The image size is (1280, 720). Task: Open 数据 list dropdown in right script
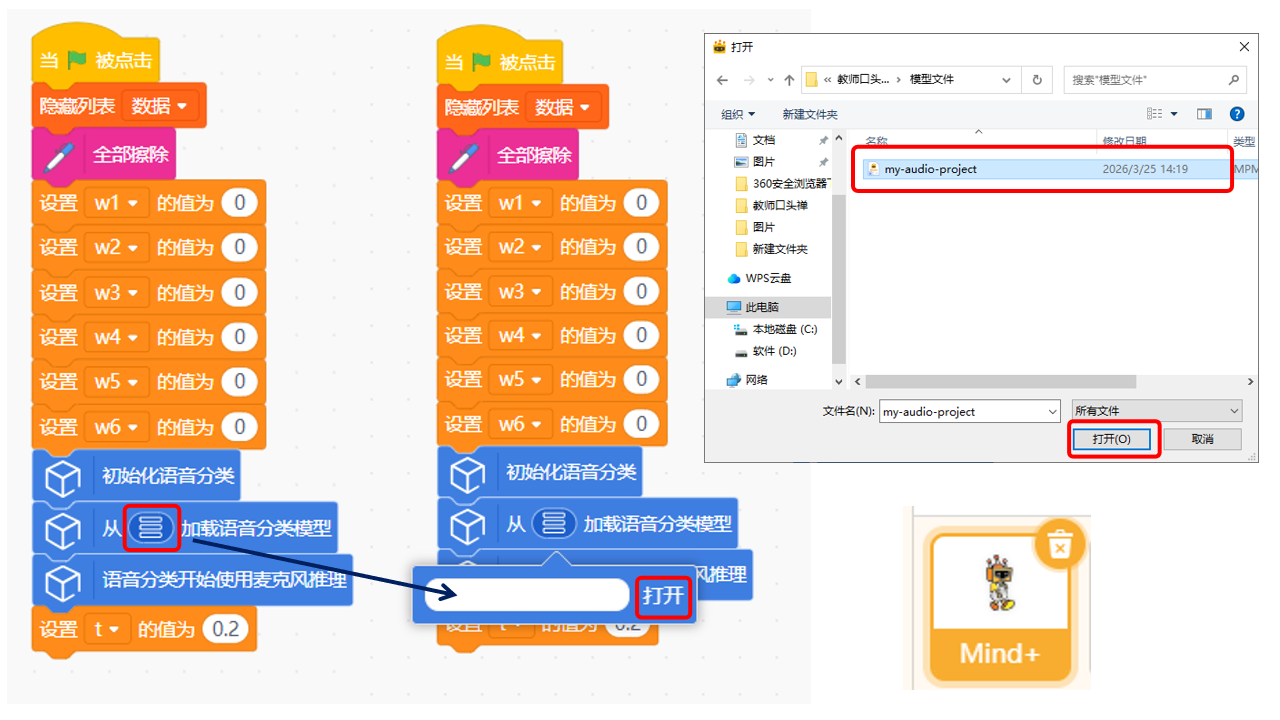pos(563,107)
